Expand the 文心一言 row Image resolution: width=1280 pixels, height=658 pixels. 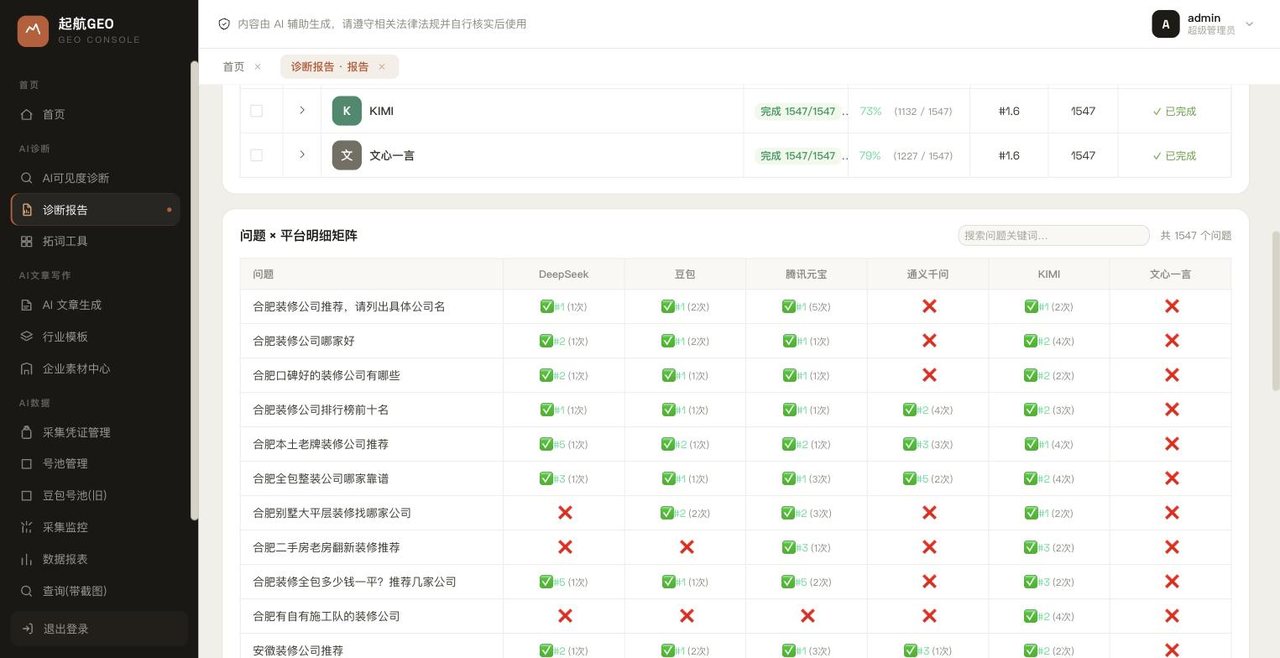[x=302, y=155]
